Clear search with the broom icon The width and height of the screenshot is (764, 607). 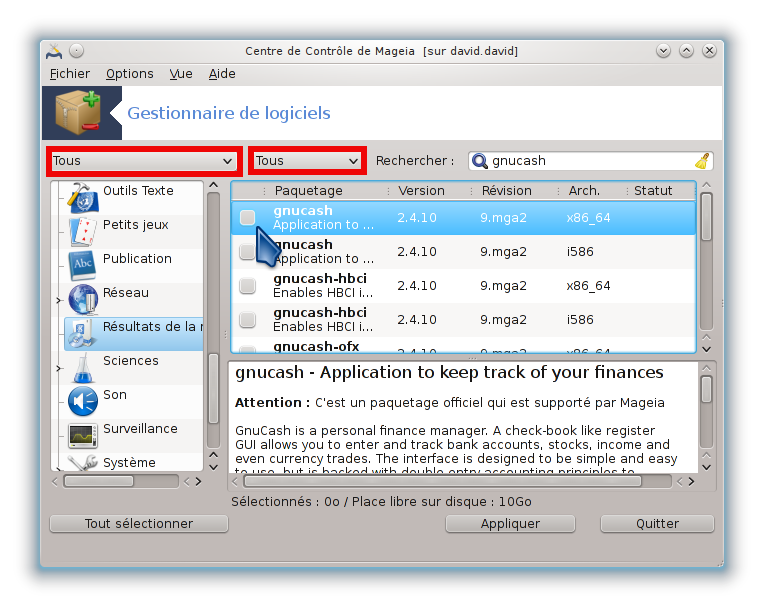pyautogui.click(x=702, y=161)
